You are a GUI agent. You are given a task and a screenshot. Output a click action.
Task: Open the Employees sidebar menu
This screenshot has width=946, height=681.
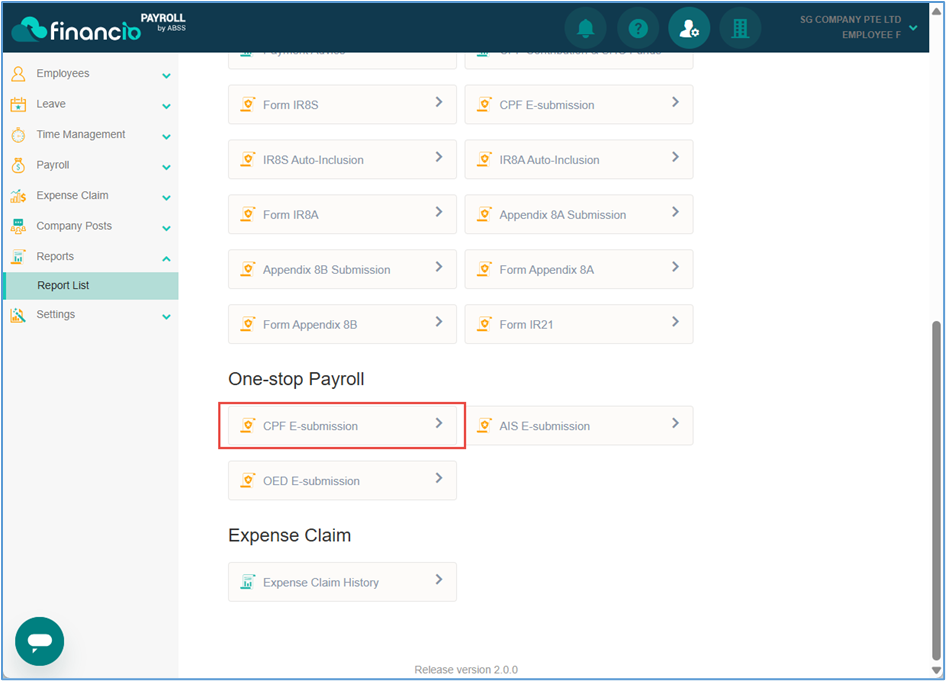pos(91,74)
